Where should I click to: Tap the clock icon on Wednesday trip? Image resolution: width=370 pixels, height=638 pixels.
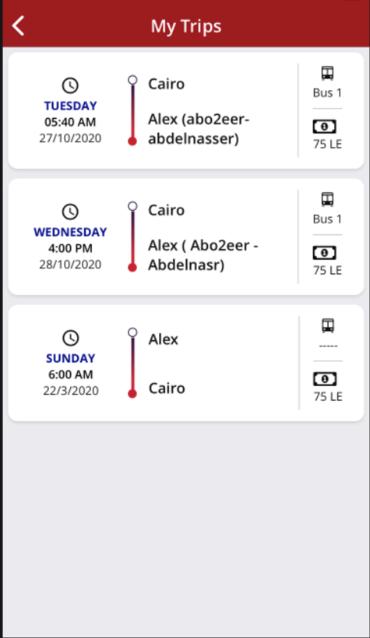pos(70,212)
